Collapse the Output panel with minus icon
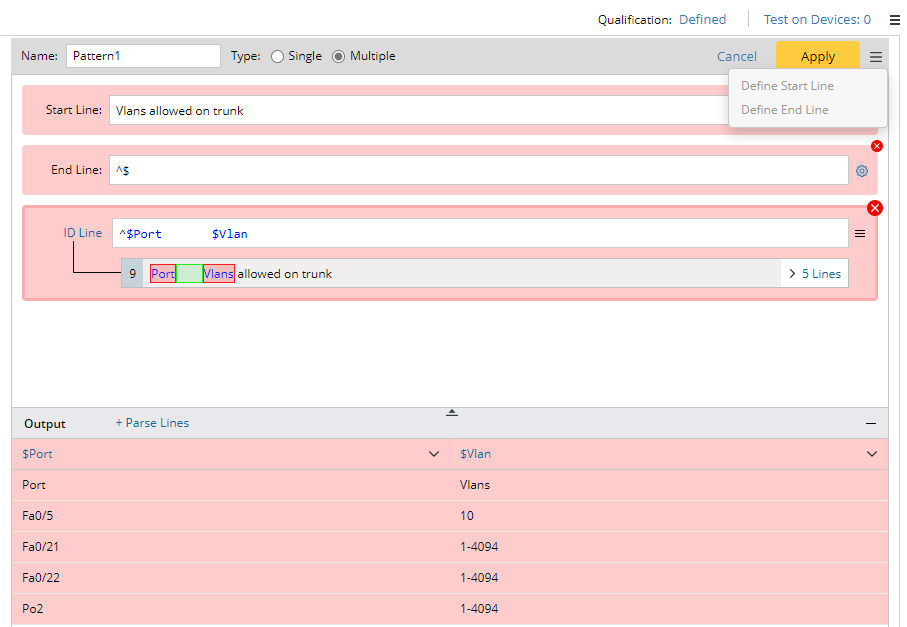Viewport: 907px width, 627px height. (x=871, y=424)
